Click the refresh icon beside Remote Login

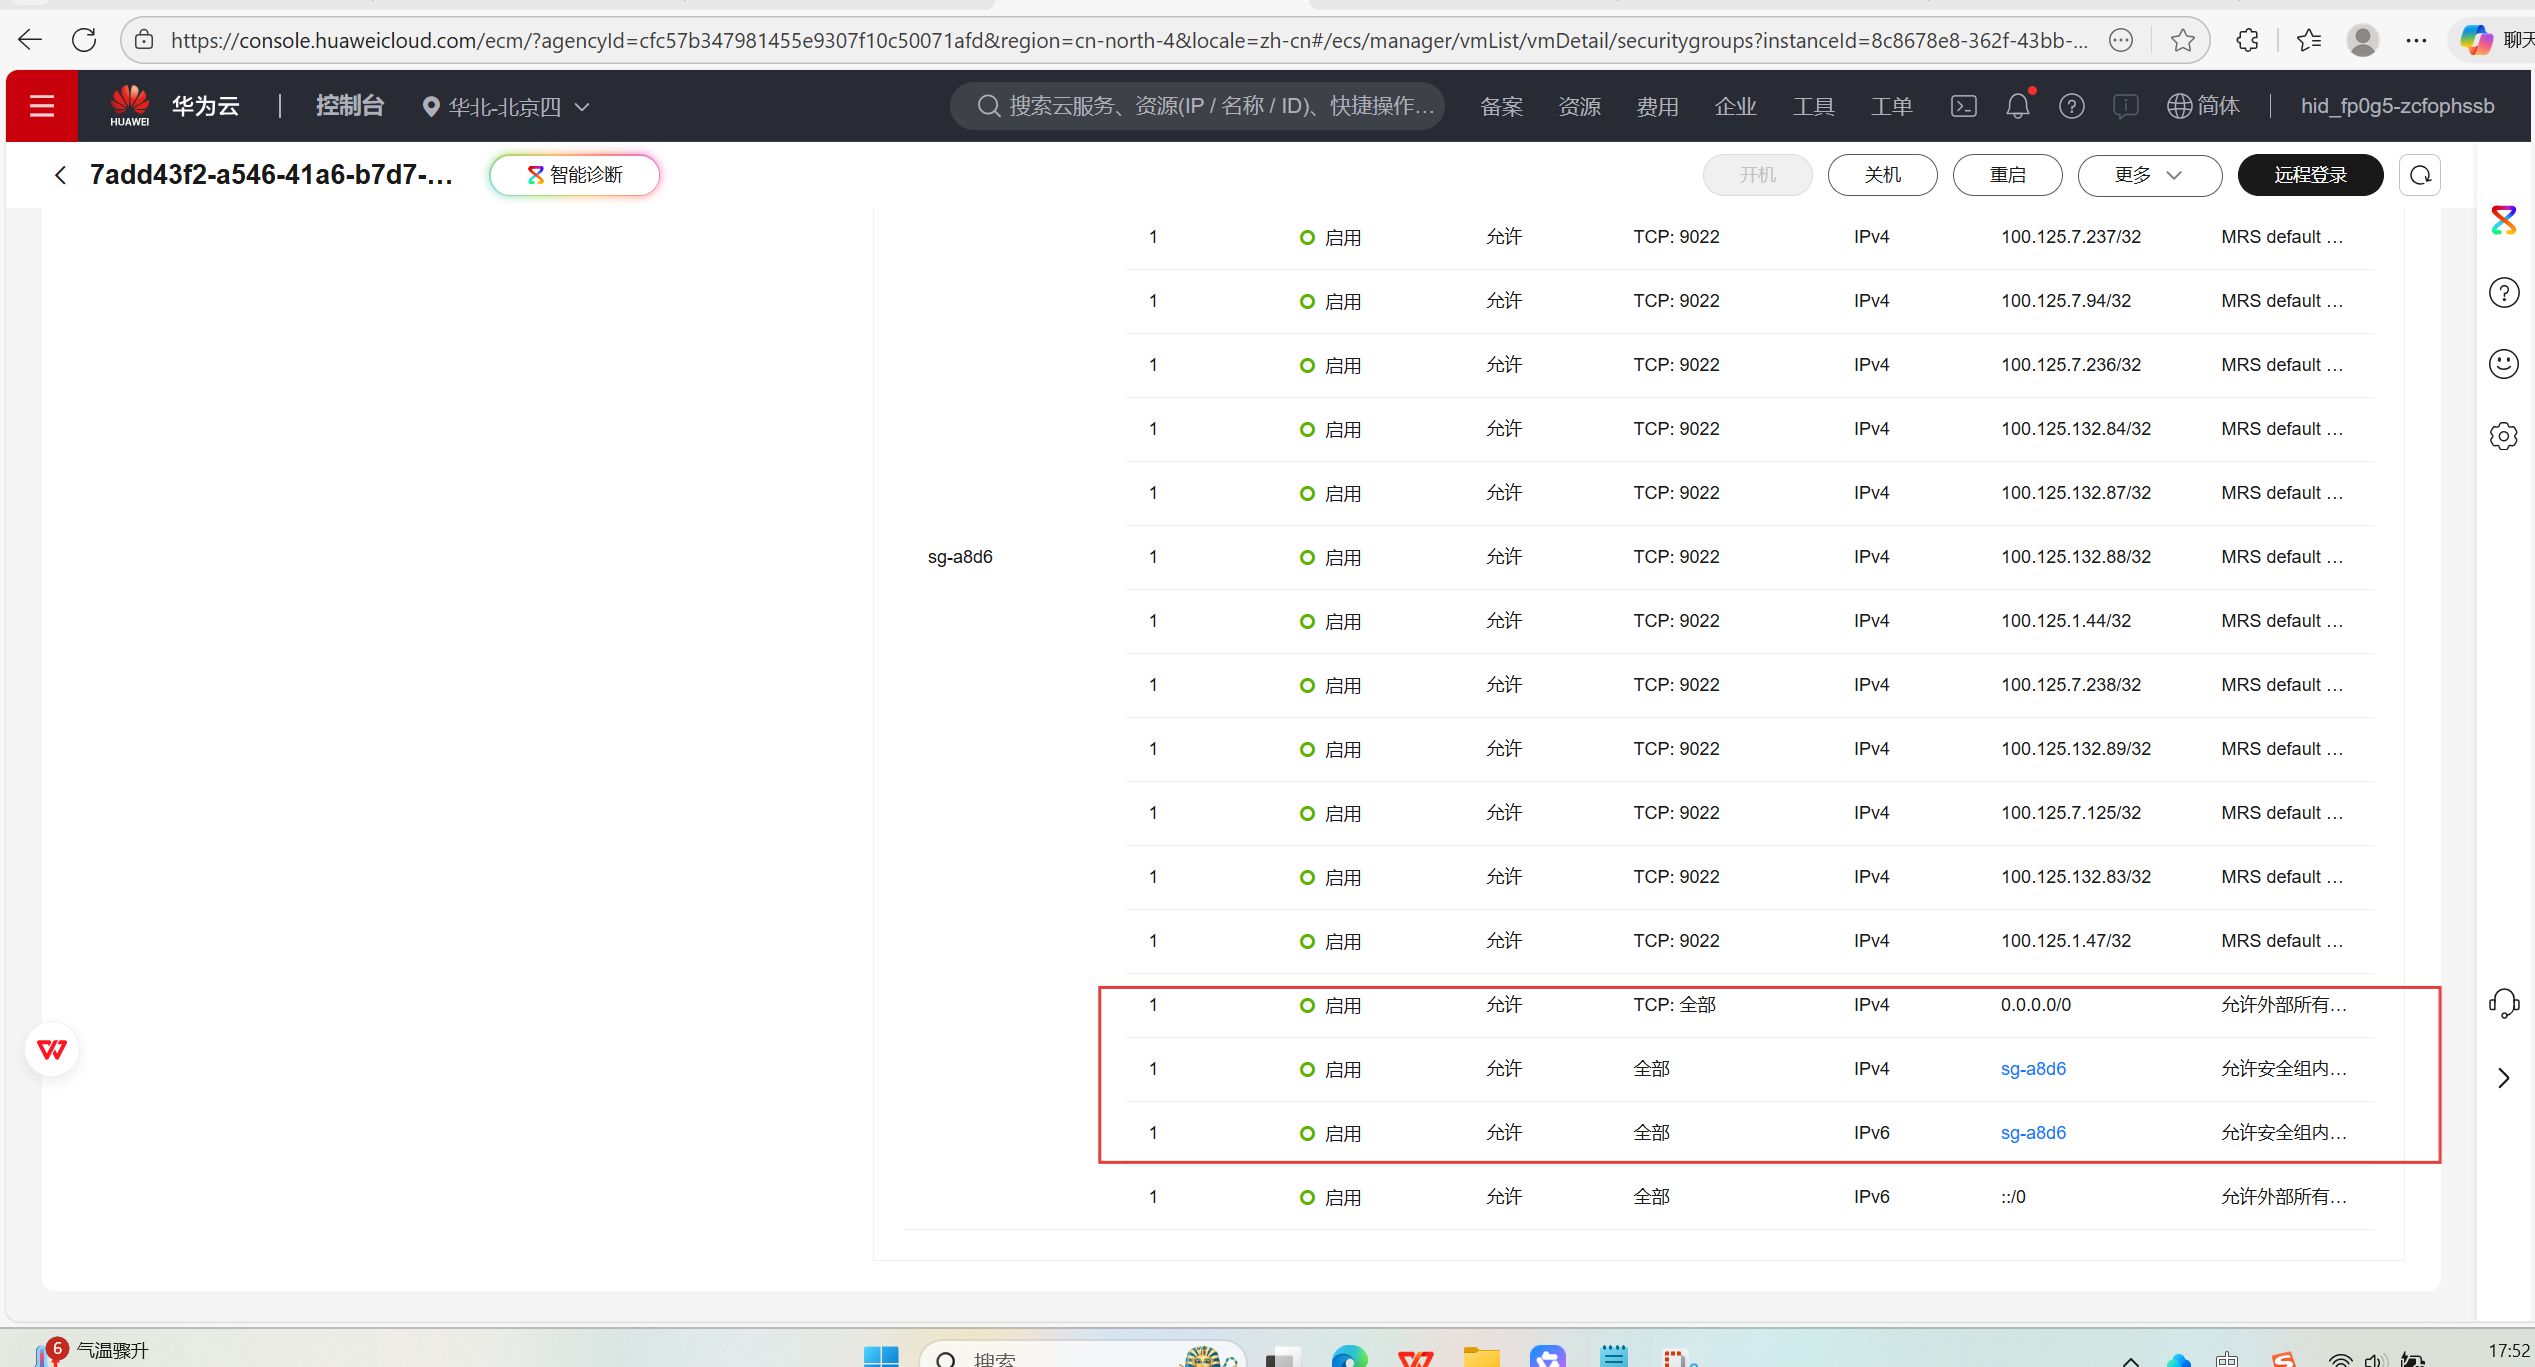point(2419,175)
